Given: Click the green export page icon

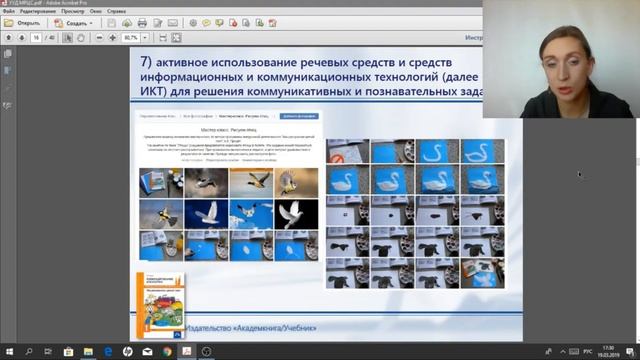Looking at the screenshot, I should (x=260, y=23).
